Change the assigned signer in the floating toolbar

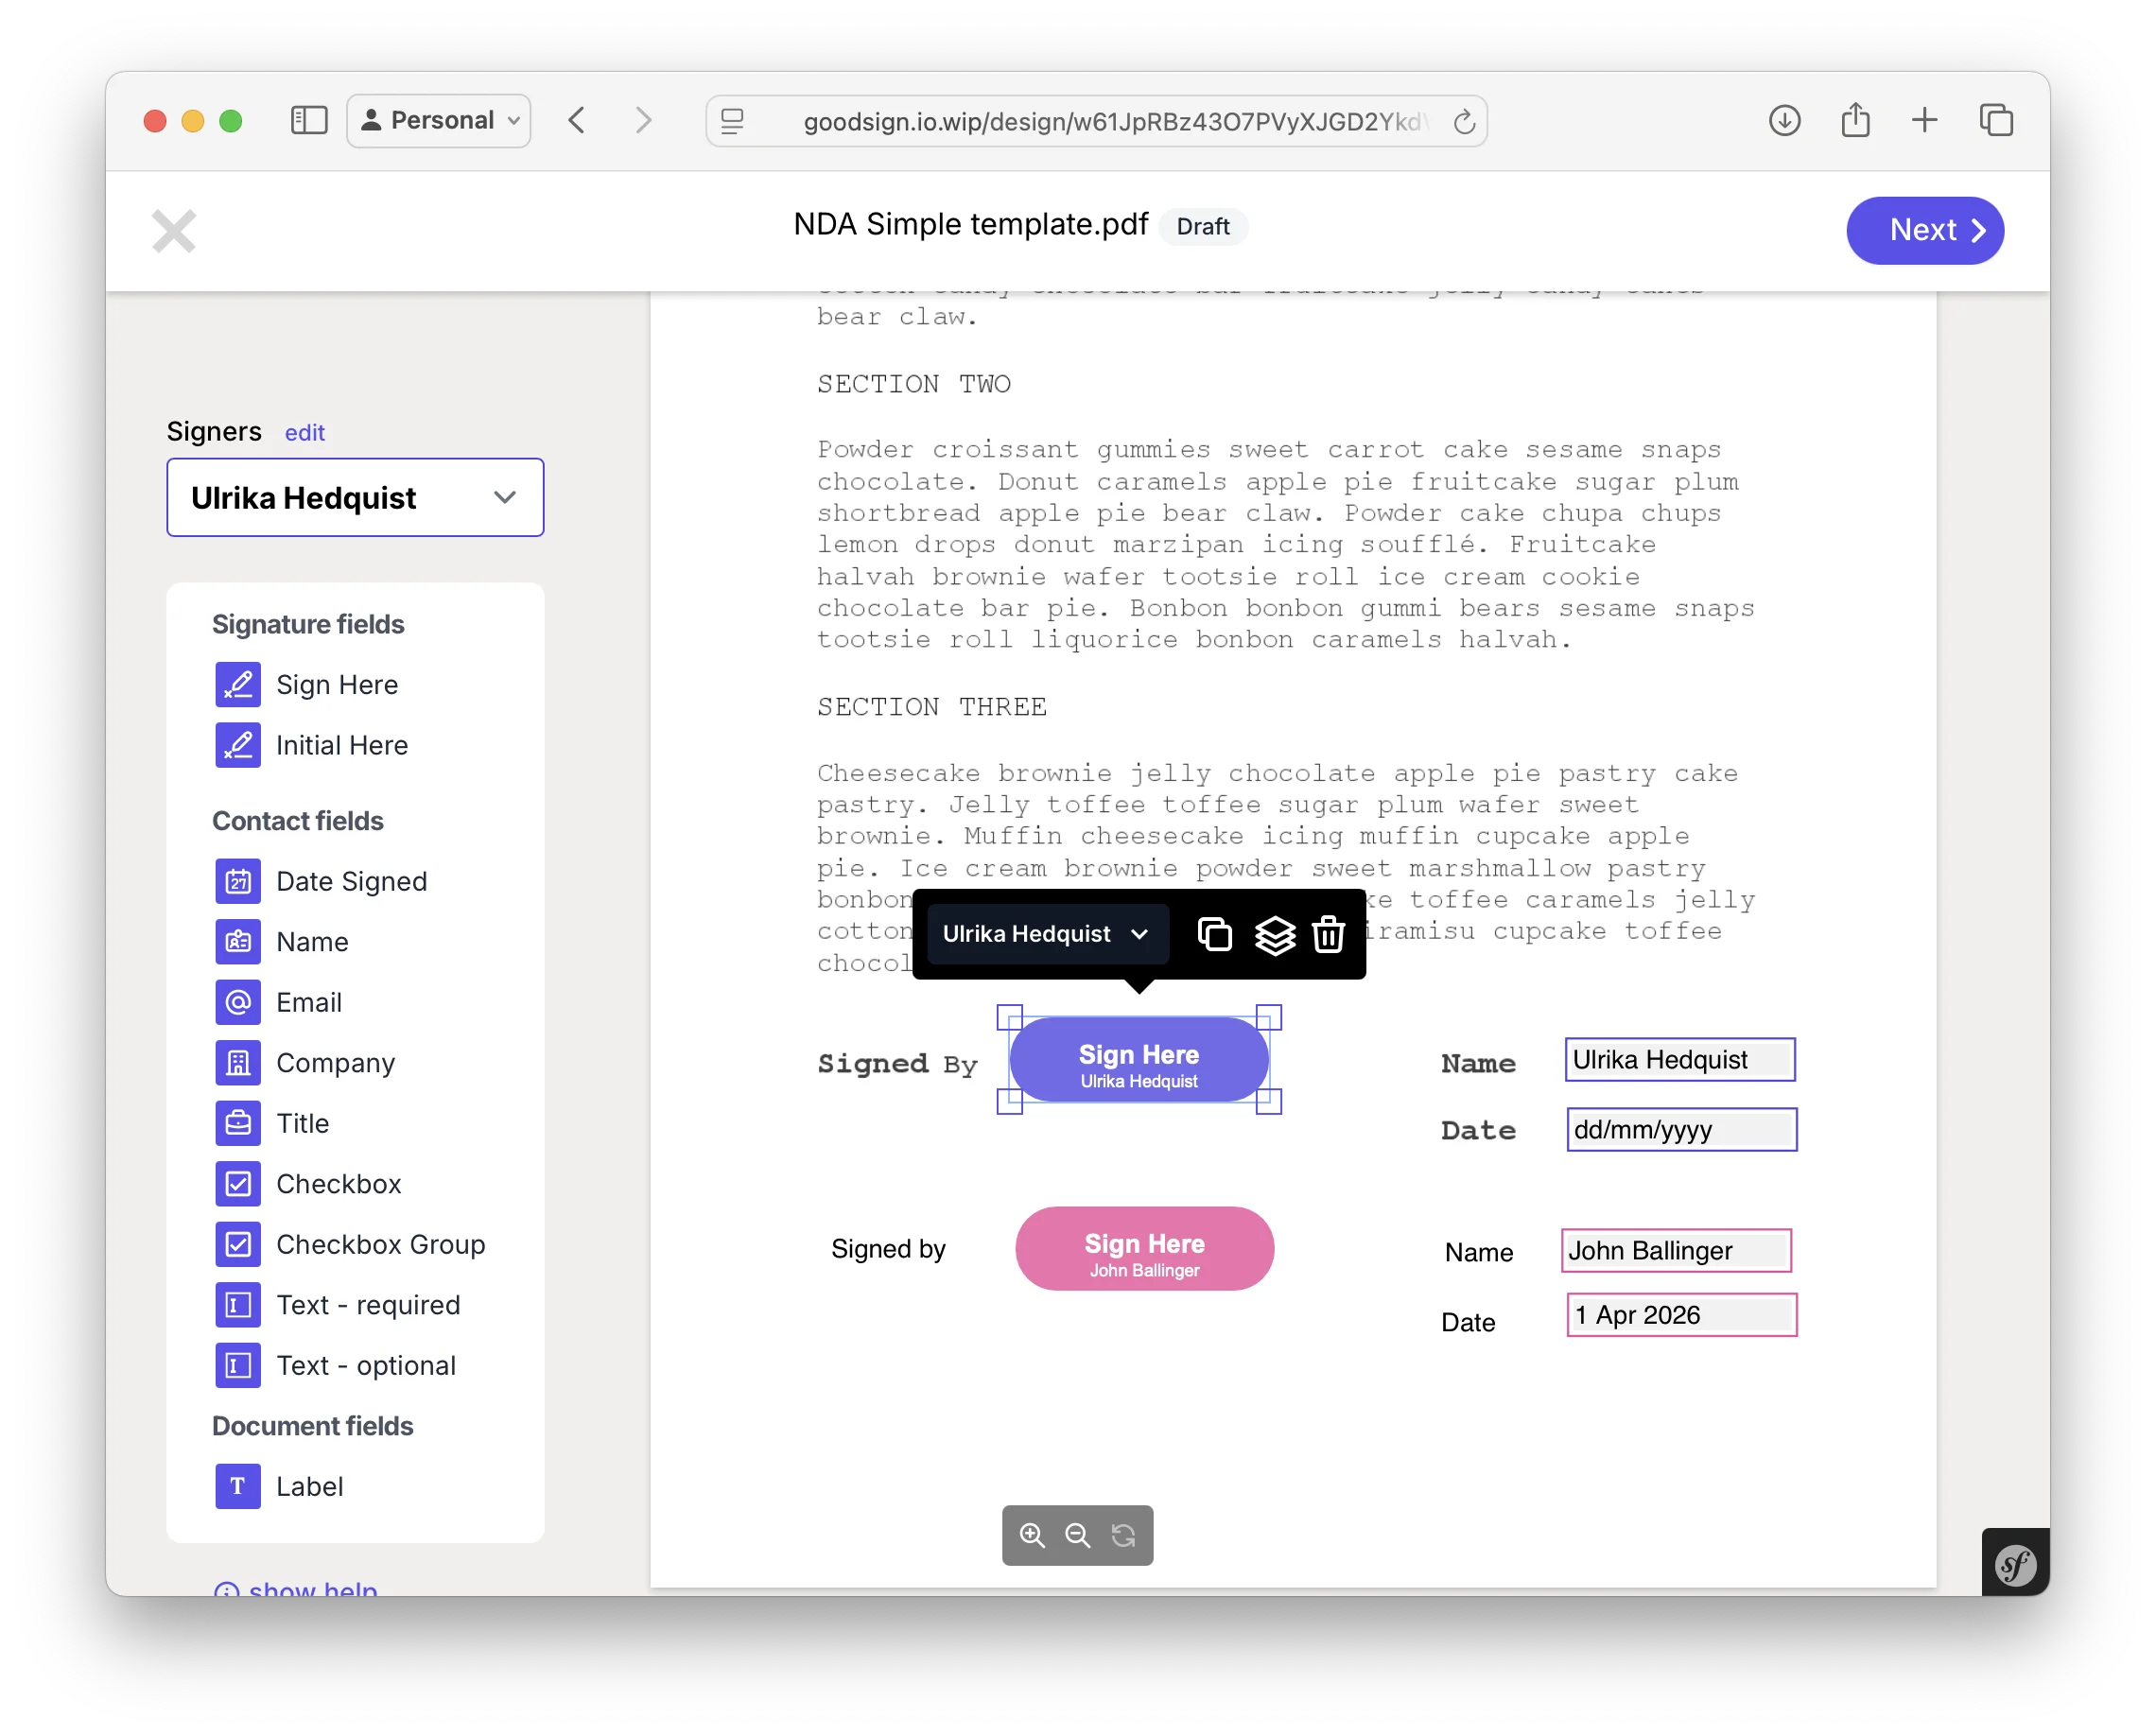tap(1045, 934)
